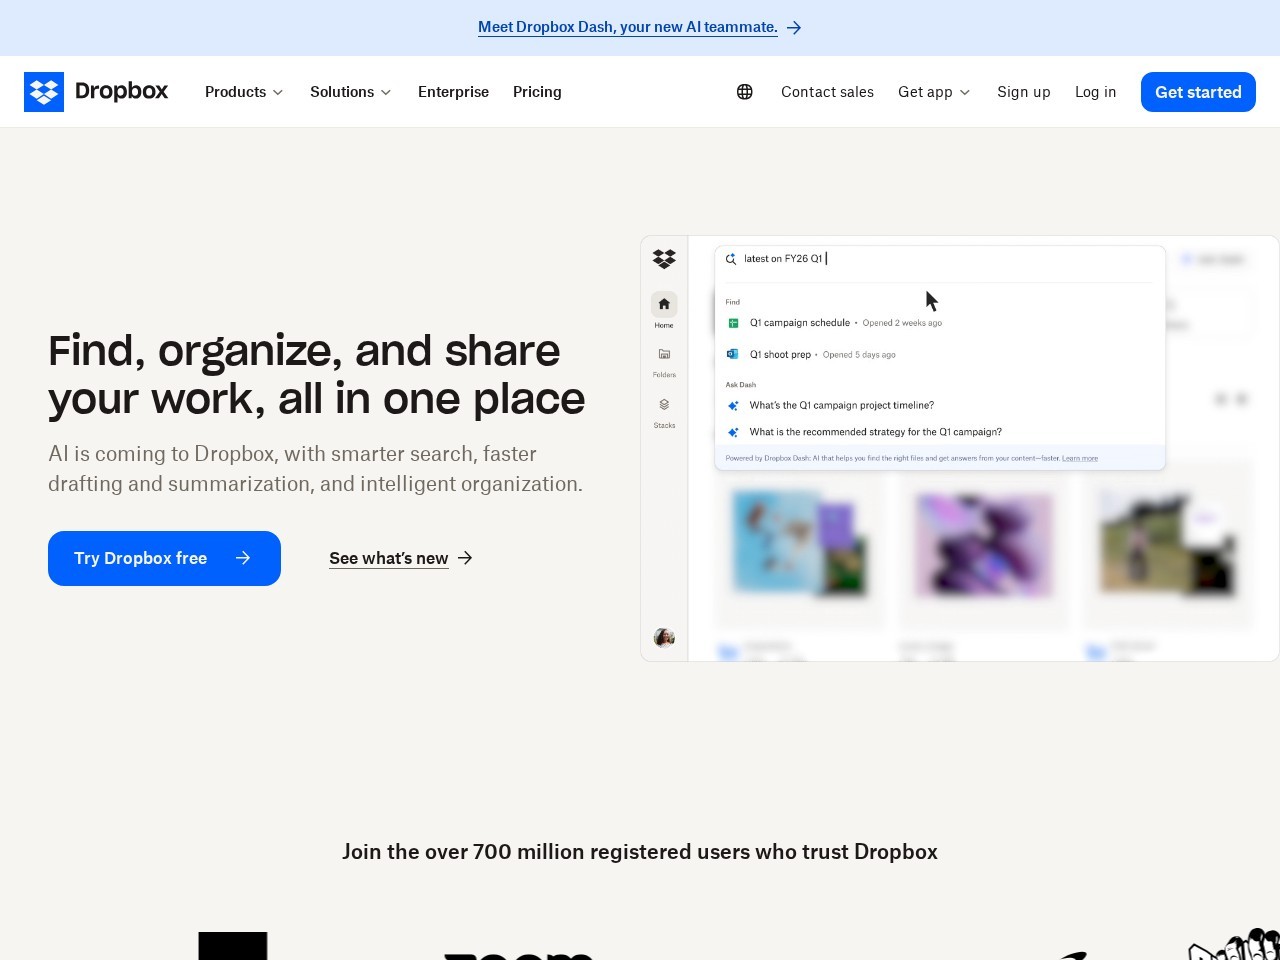
Task: Click Folders icon in demo sidebar
Action: coord(664,354)
